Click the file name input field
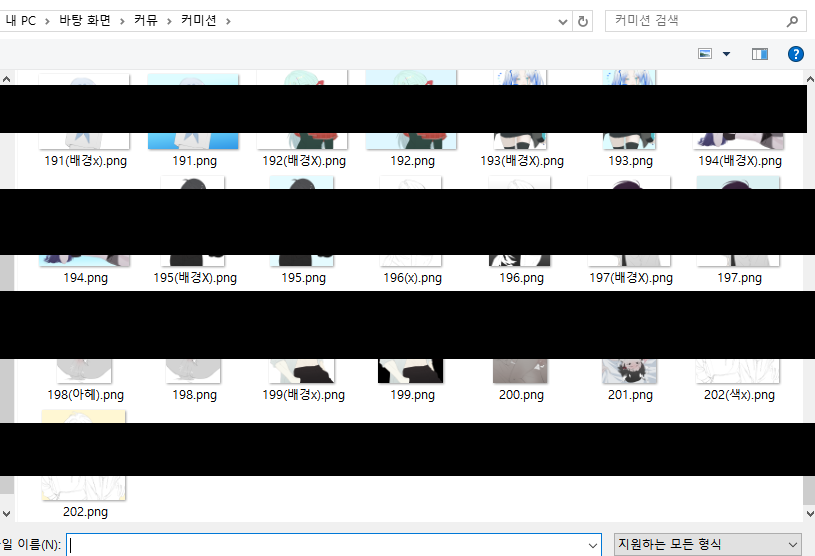Image resolution: width=815 pixels, height=556 pixels. click(x=334, y=545)
